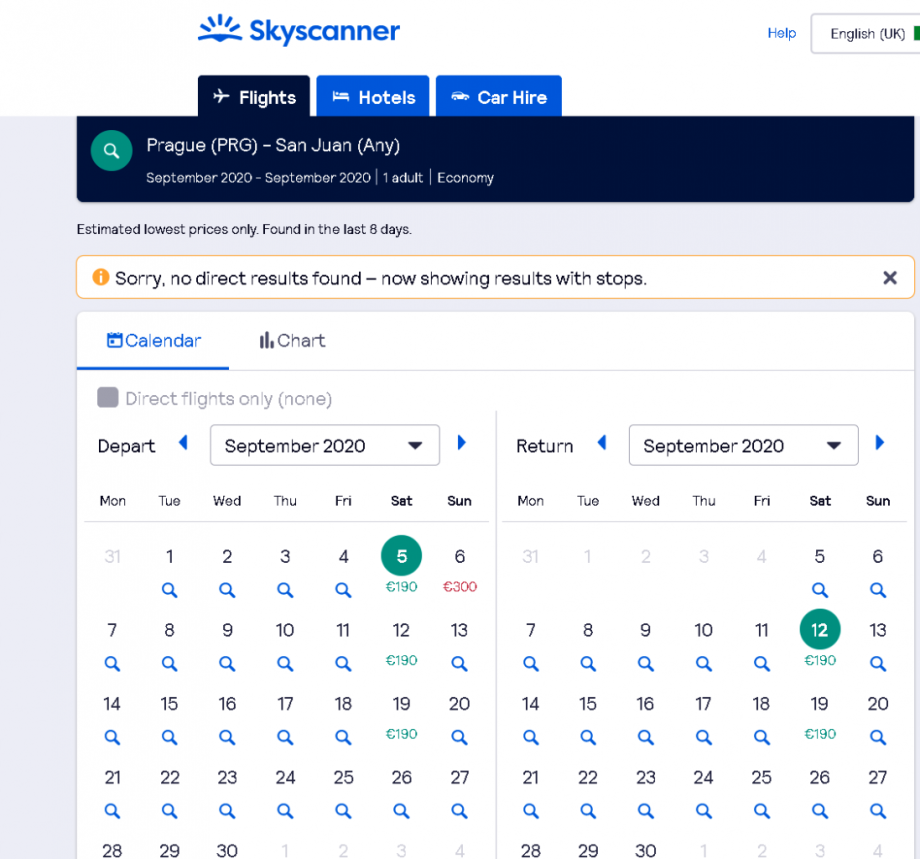Open the Return month dropdown
920x859 pixels.
click(743, 446)
